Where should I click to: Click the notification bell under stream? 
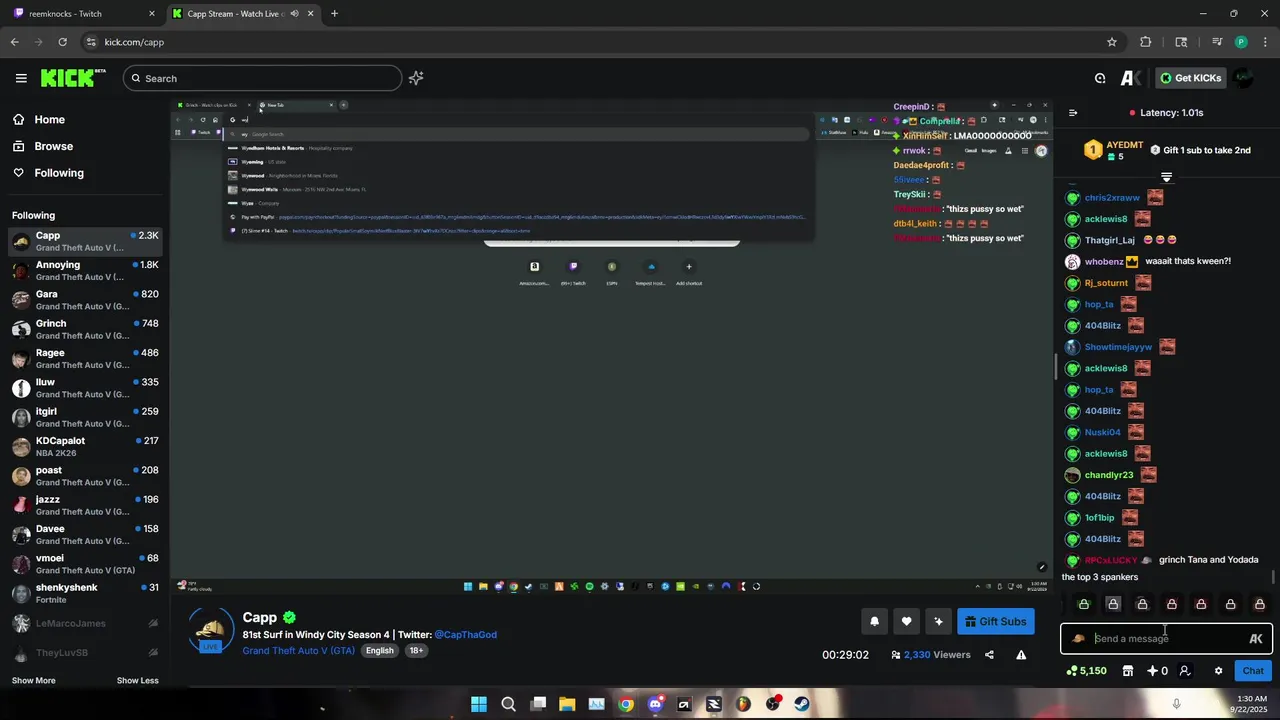click(874, 621)
